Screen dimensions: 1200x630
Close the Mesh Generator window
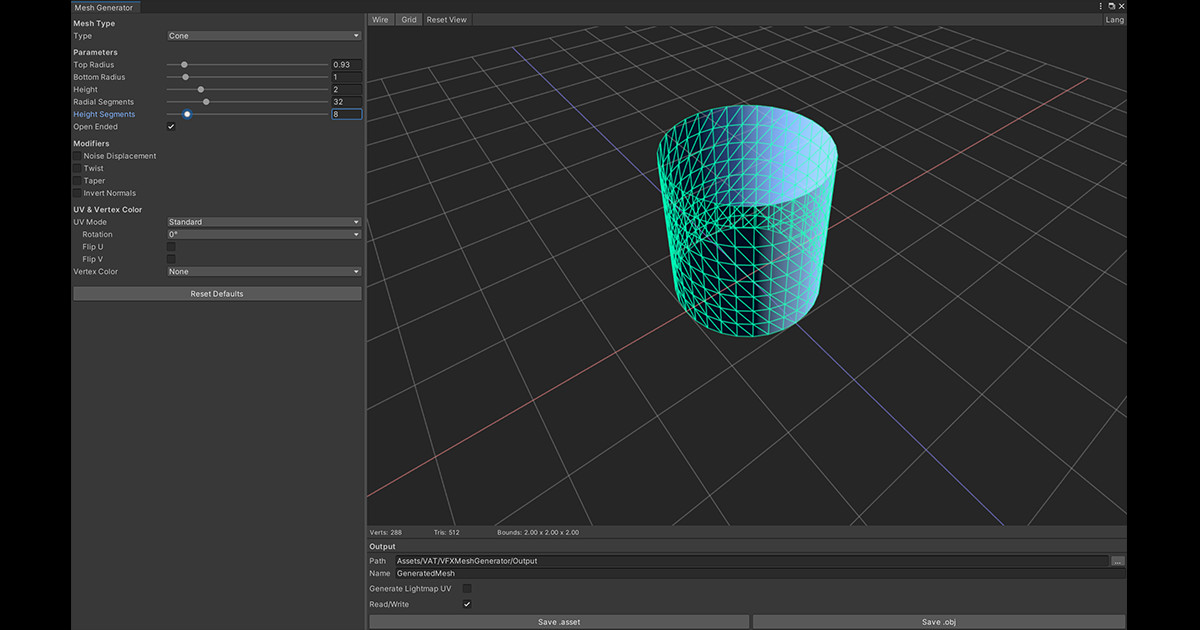click(1122, 6)
